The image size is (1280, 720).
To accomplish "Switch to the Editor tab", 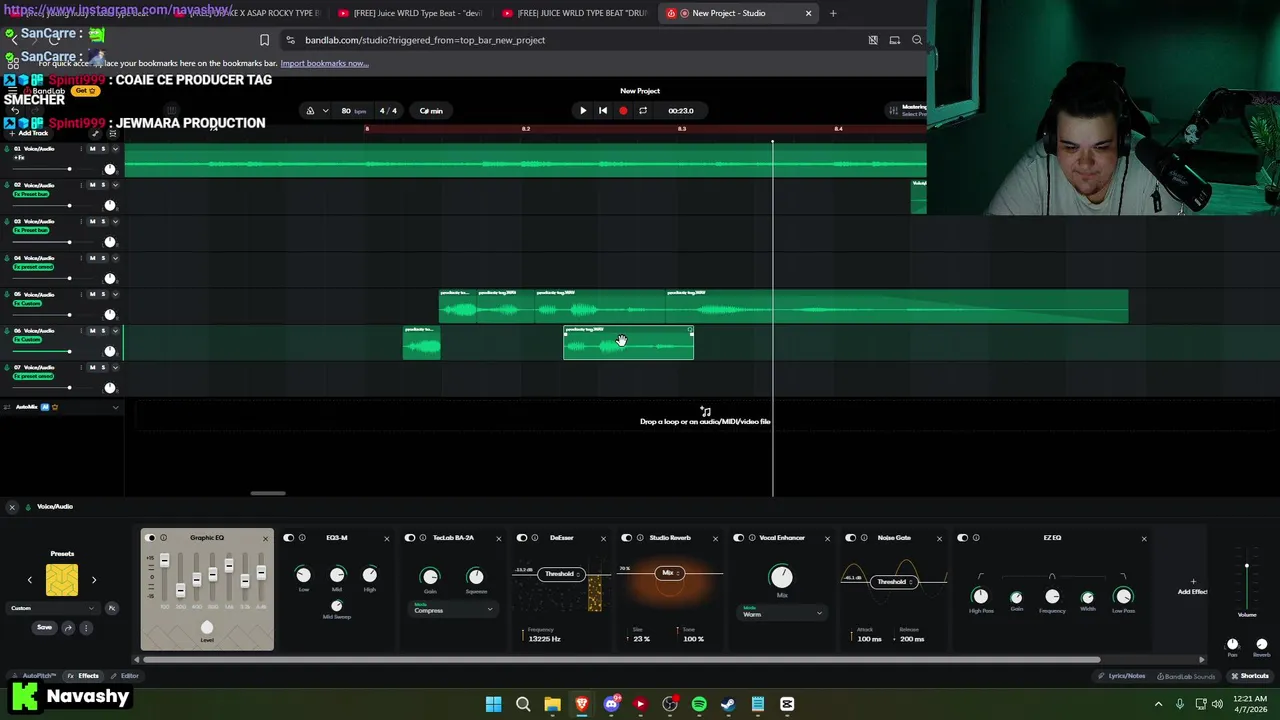I will pos(125,676).
